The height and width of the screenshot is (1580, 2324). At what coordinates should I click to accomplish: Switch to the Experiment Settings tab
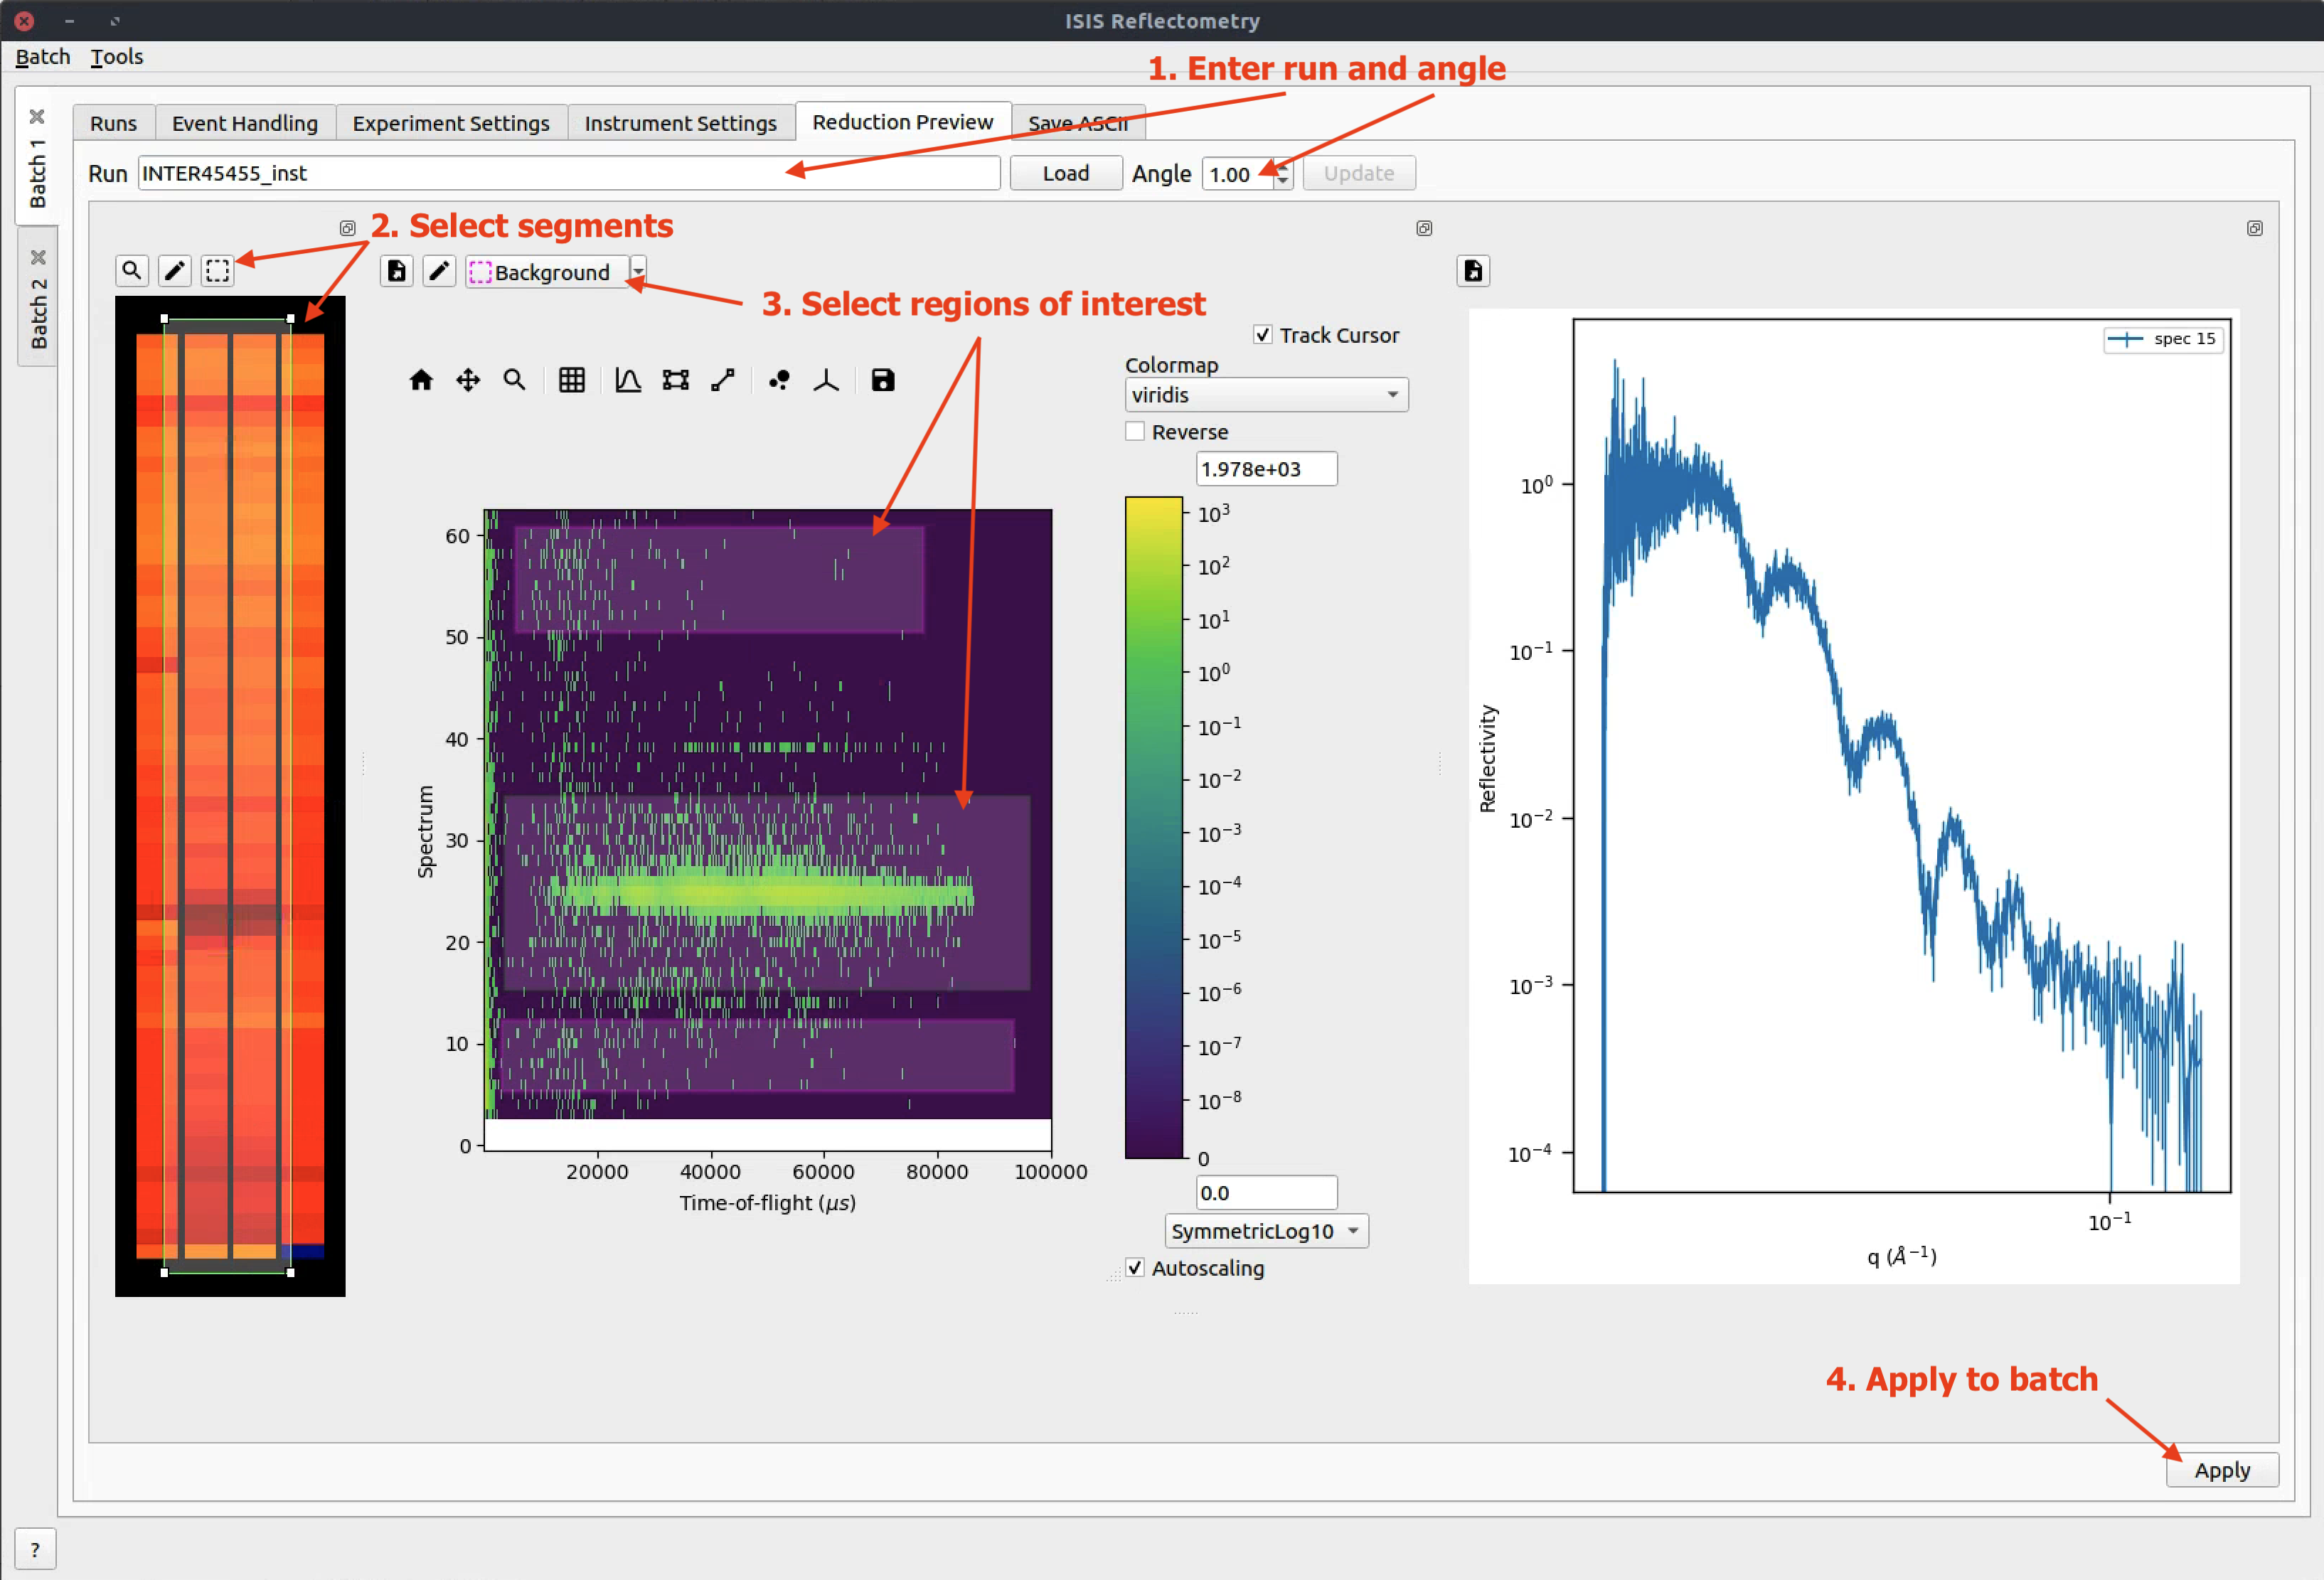[x=451, y=123]
